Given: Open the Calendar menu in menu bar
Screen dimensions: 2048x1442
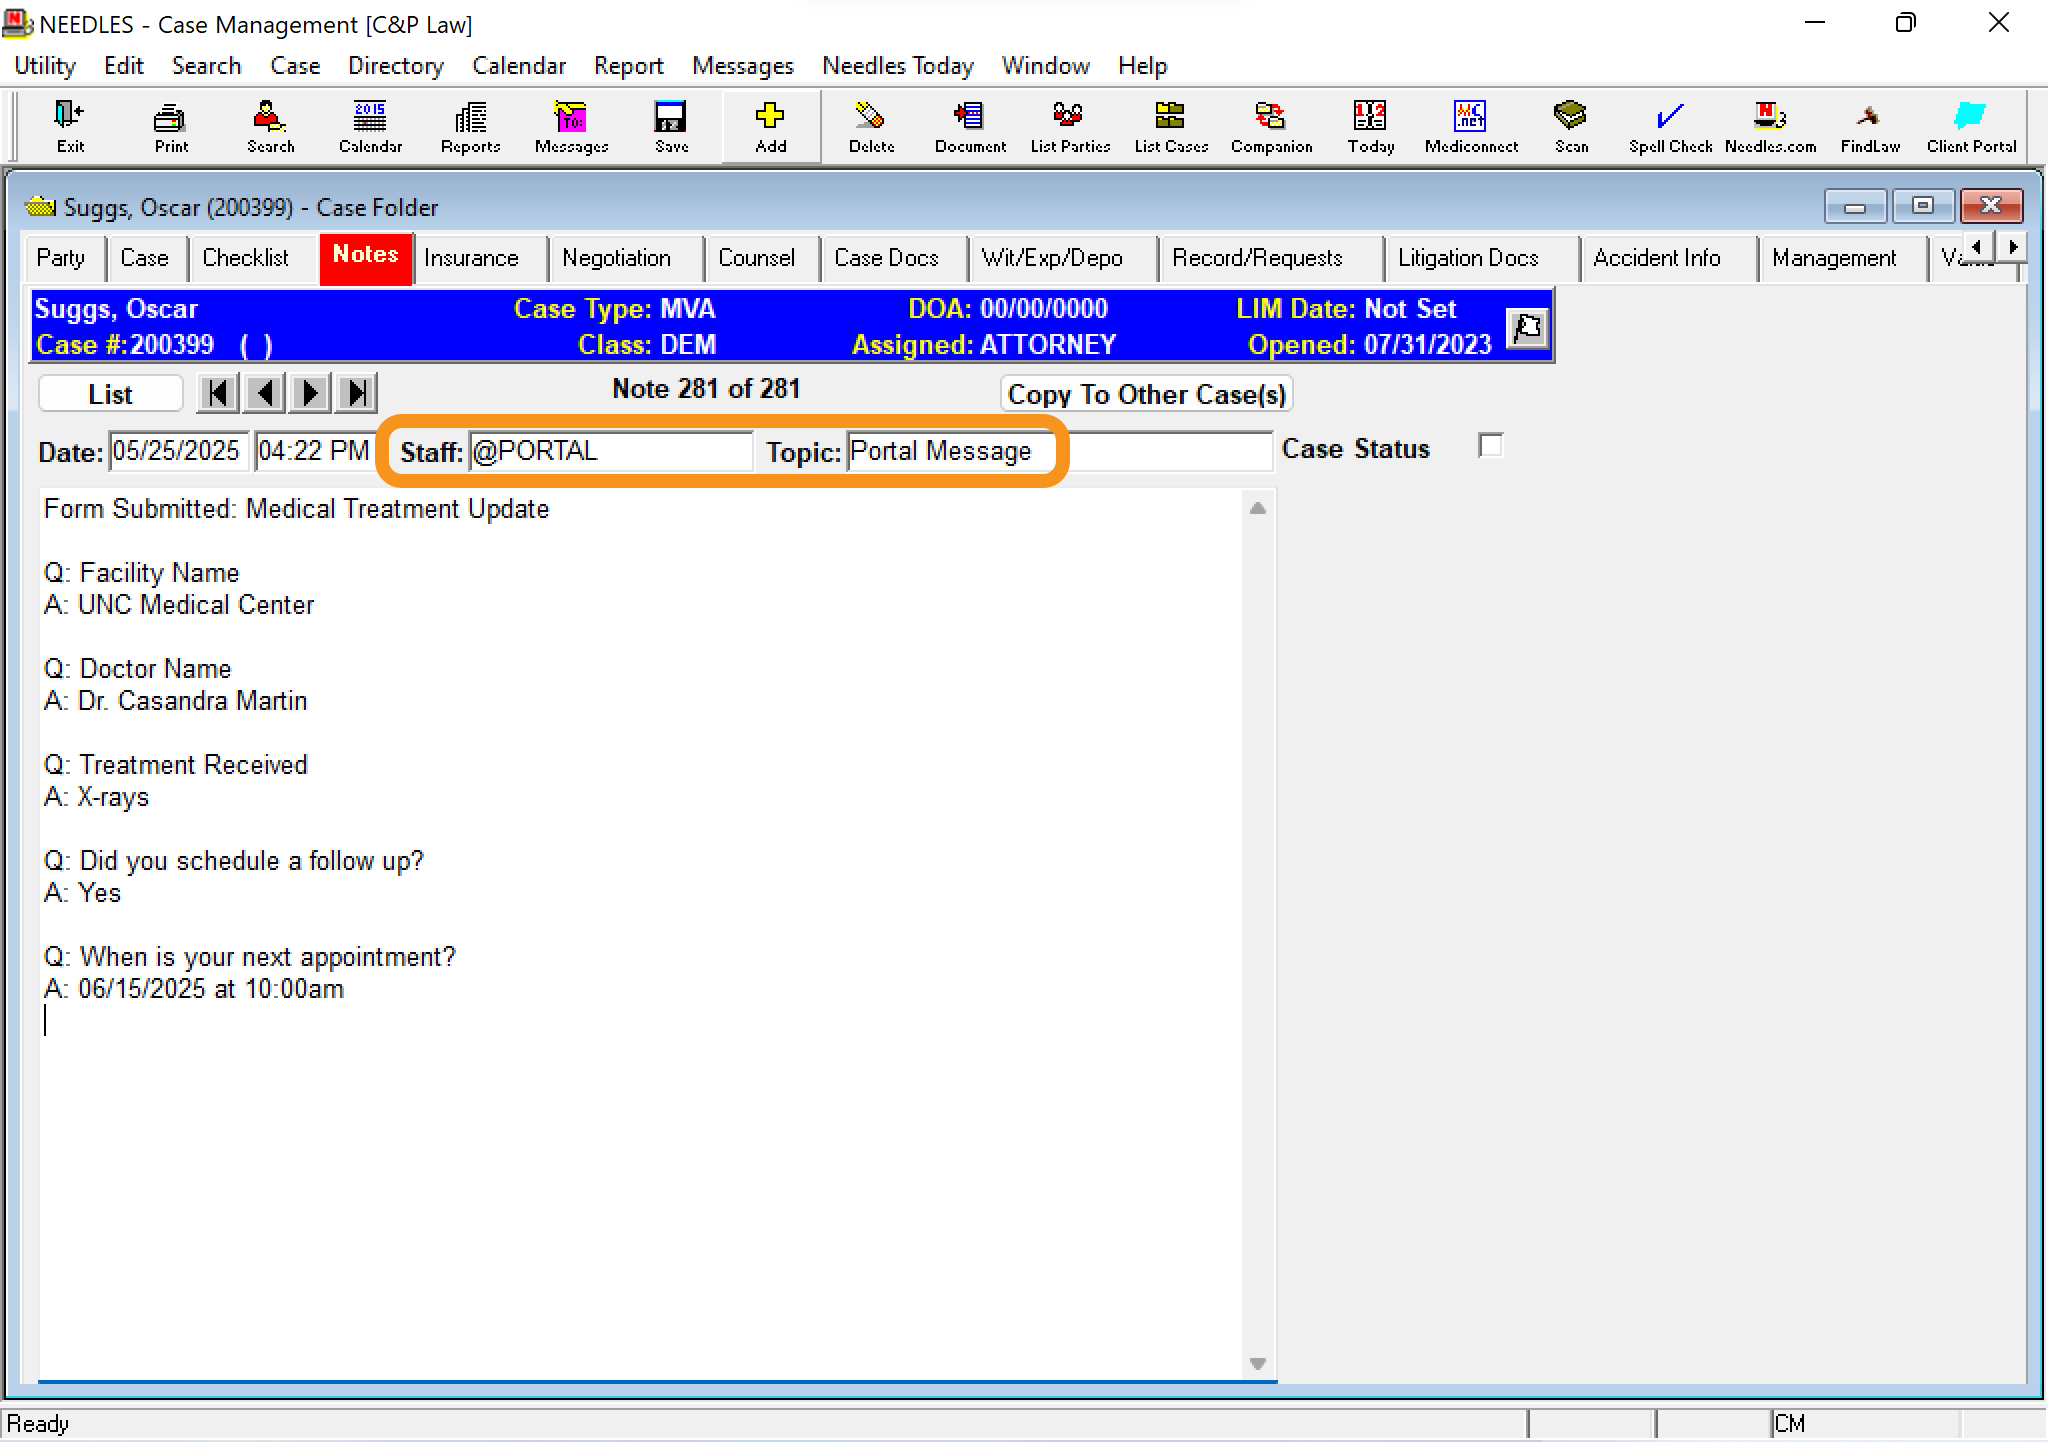Looking at the screenshot, I should coord(519,66).
